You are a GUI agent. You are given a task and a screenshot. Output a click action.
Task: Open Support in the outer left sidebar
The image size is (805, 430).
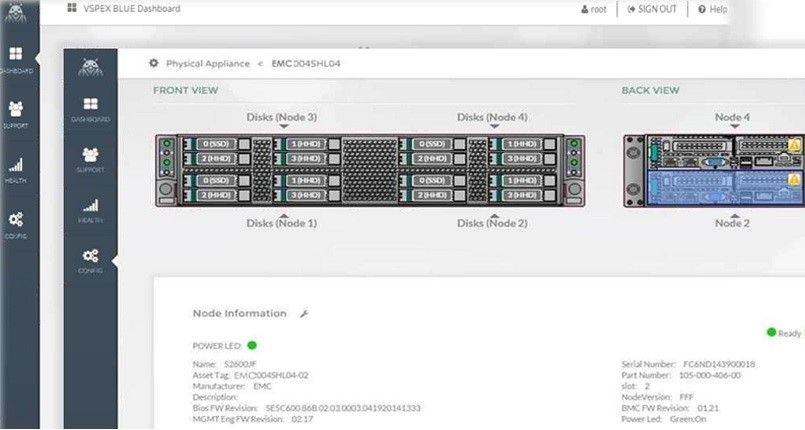point(16,114)
